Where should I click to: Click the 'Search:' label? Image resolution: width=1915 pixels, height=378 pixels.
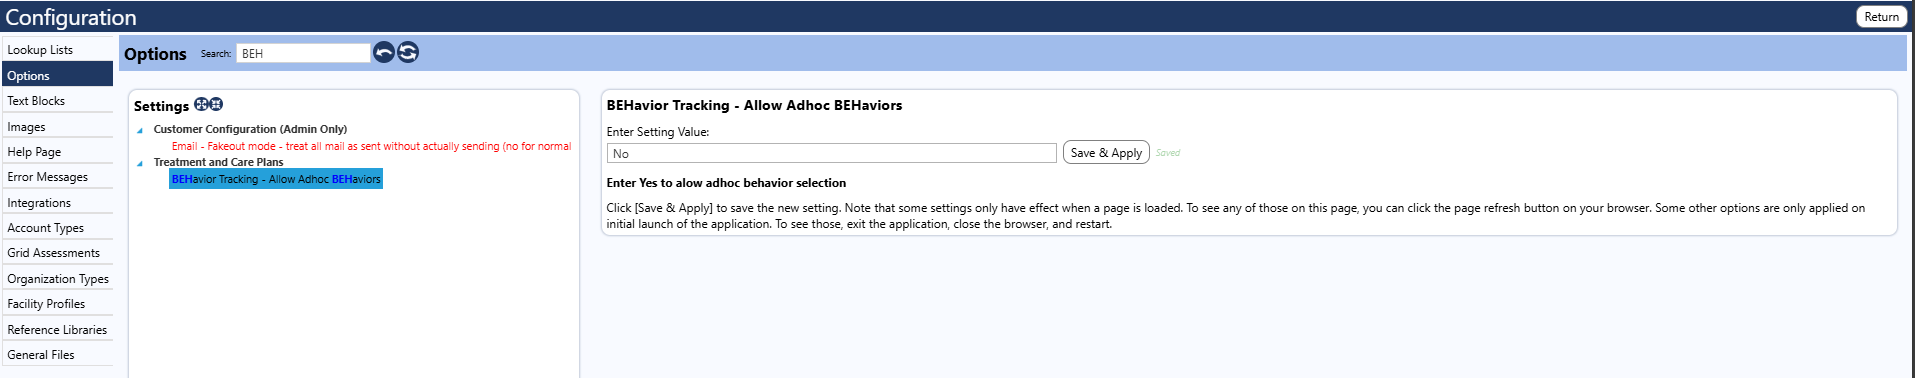[x=215, y=54]
